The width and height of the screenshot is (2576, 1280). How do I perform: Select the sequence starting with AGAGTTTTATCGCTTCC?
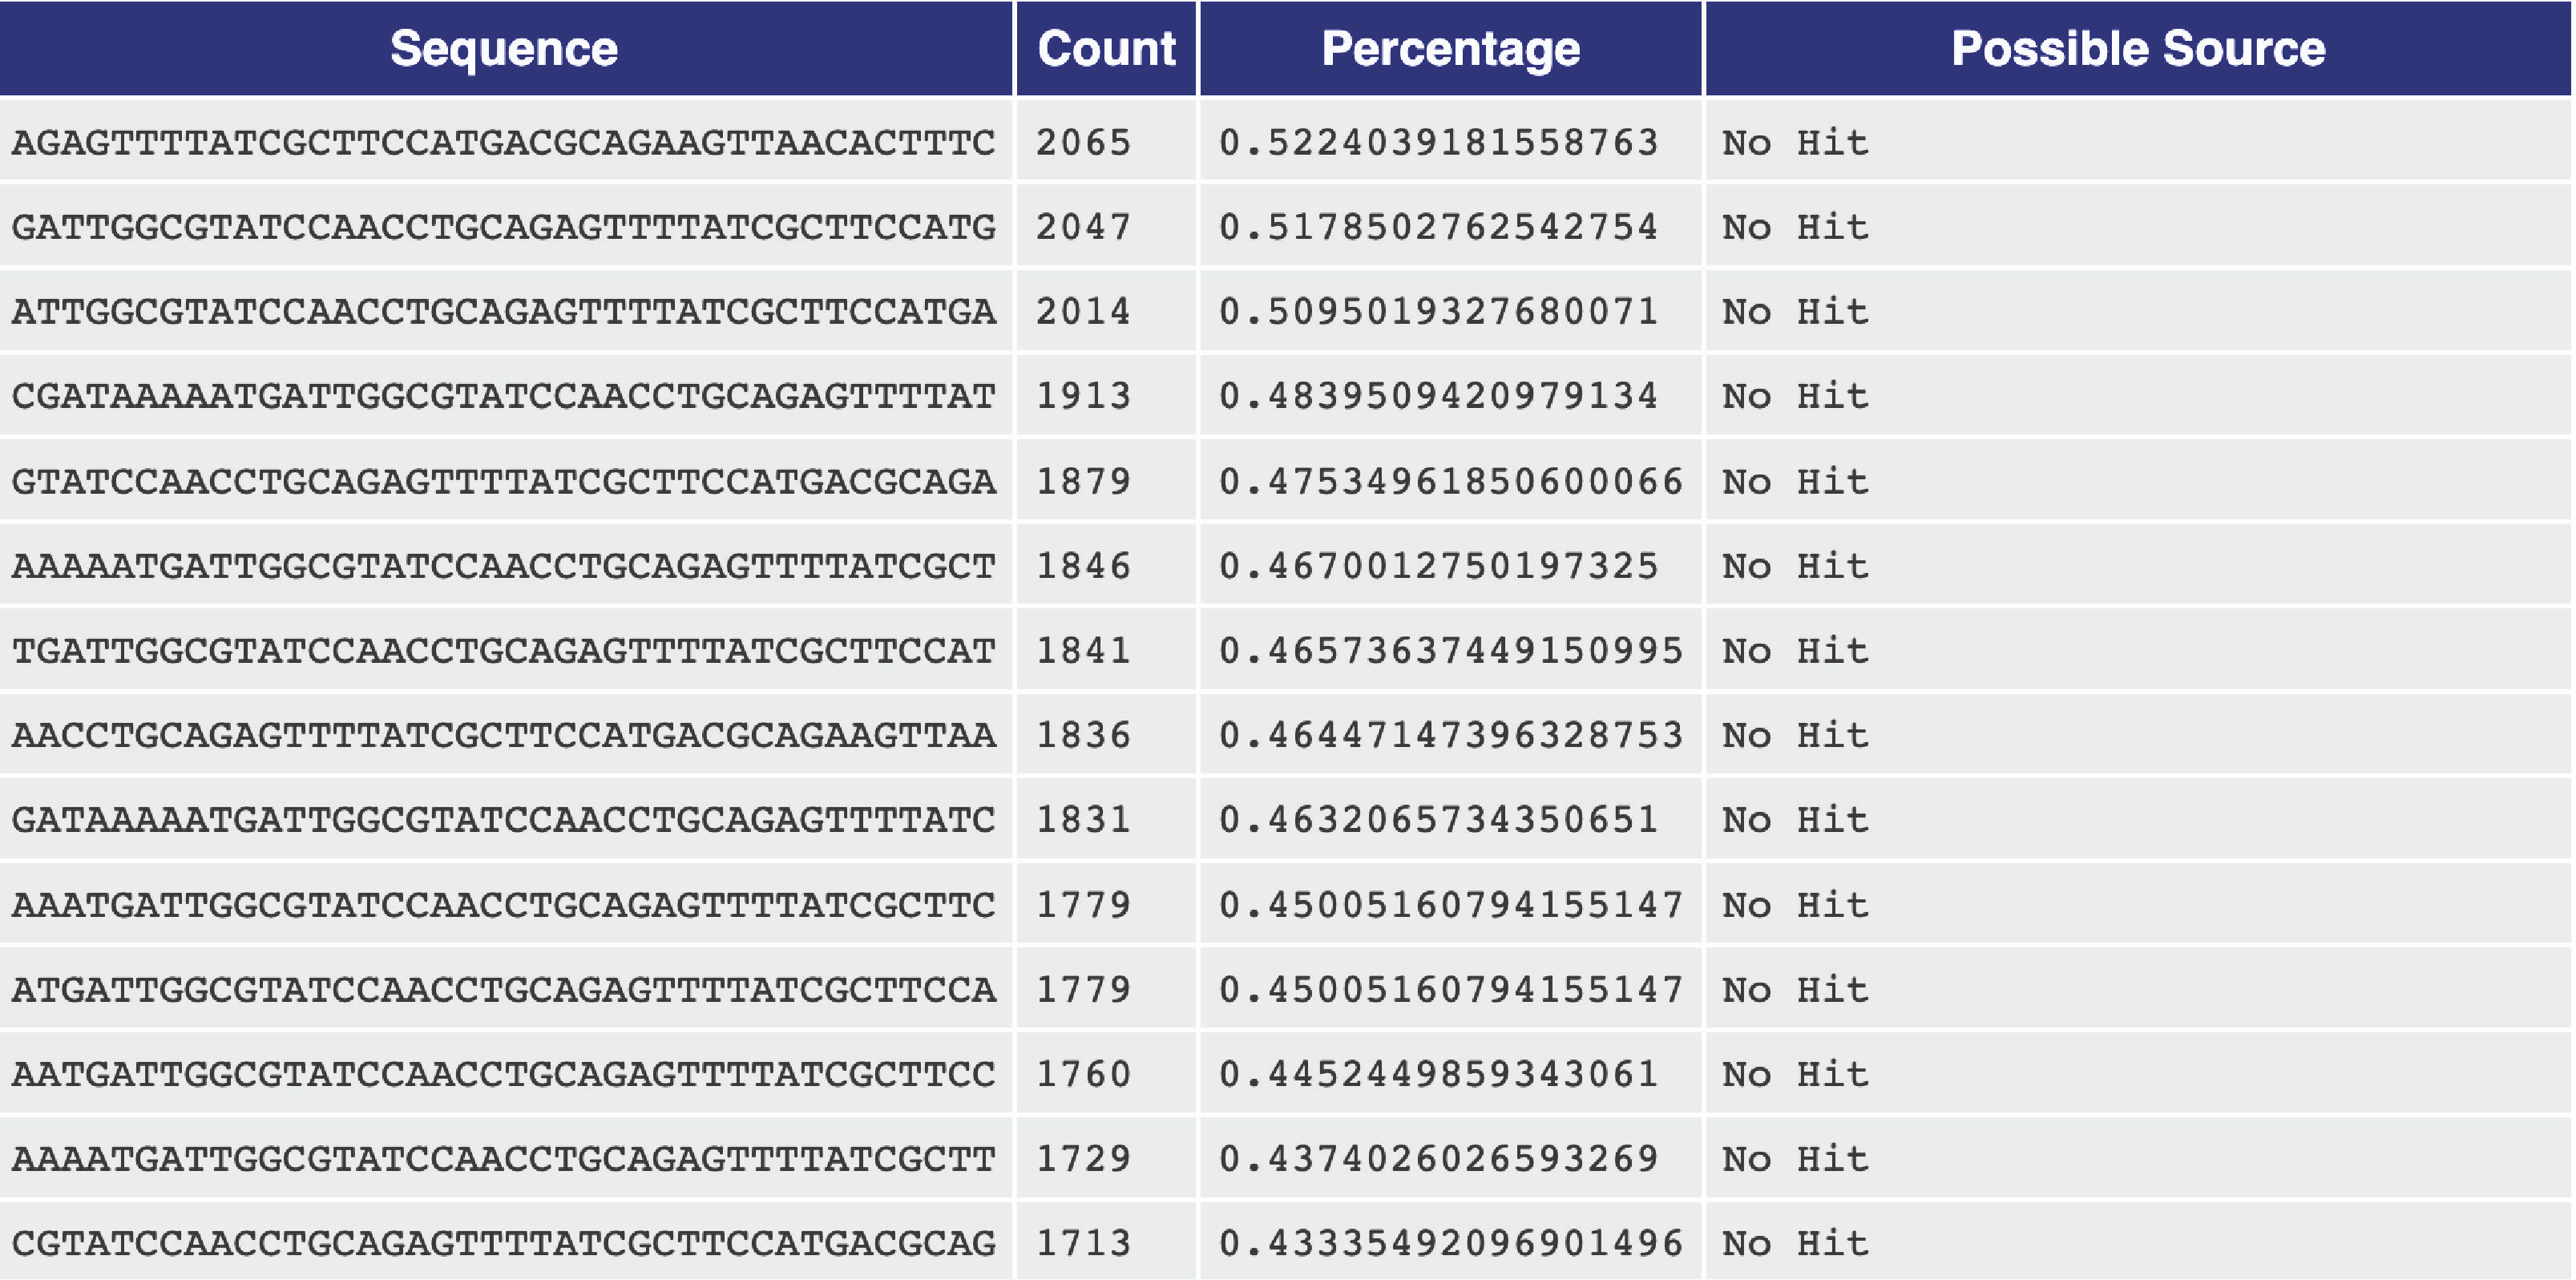pos(504,143)
